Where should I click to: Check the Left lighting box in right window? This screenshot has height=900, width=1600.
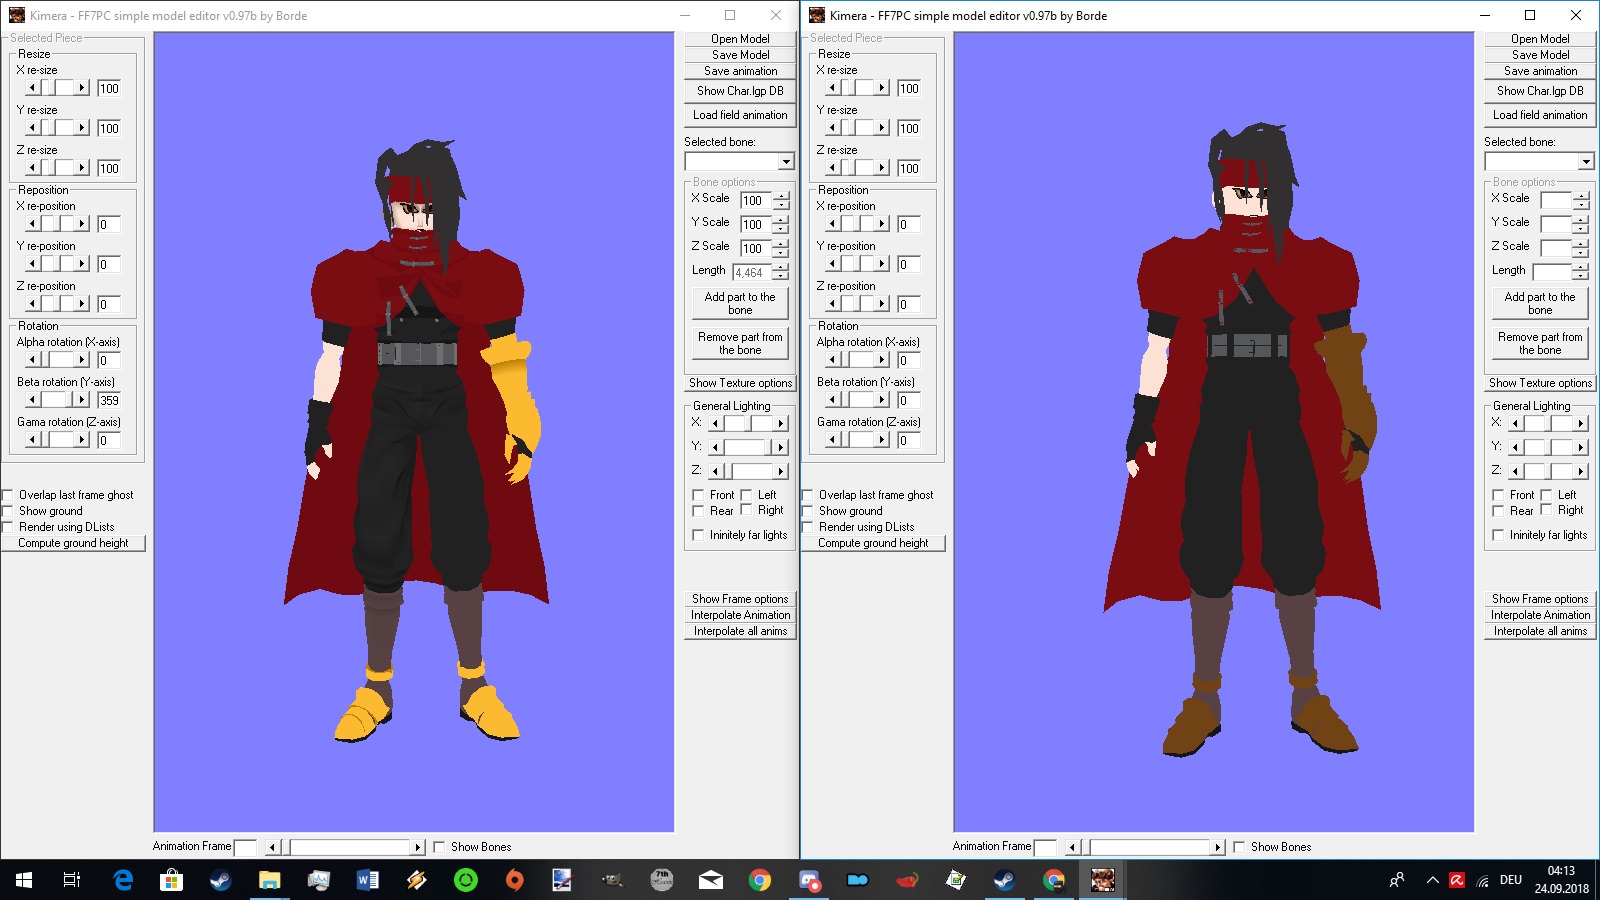tap(1546, 495)
